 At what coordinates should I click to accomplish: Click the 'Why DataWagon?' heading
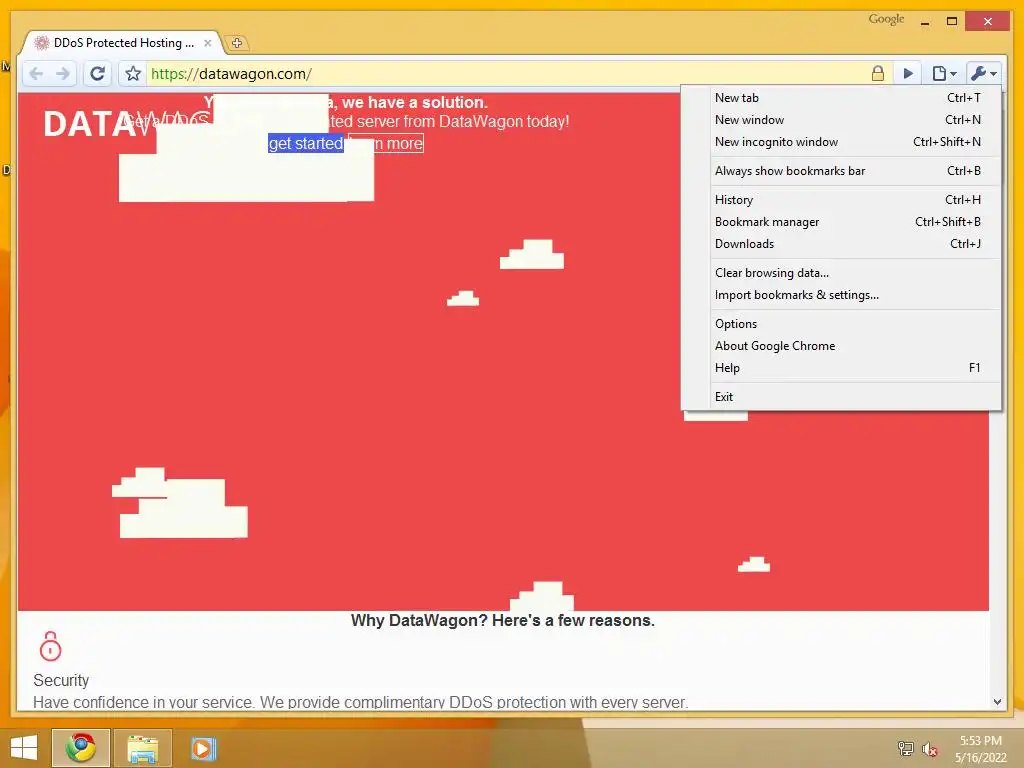point(502,620)
